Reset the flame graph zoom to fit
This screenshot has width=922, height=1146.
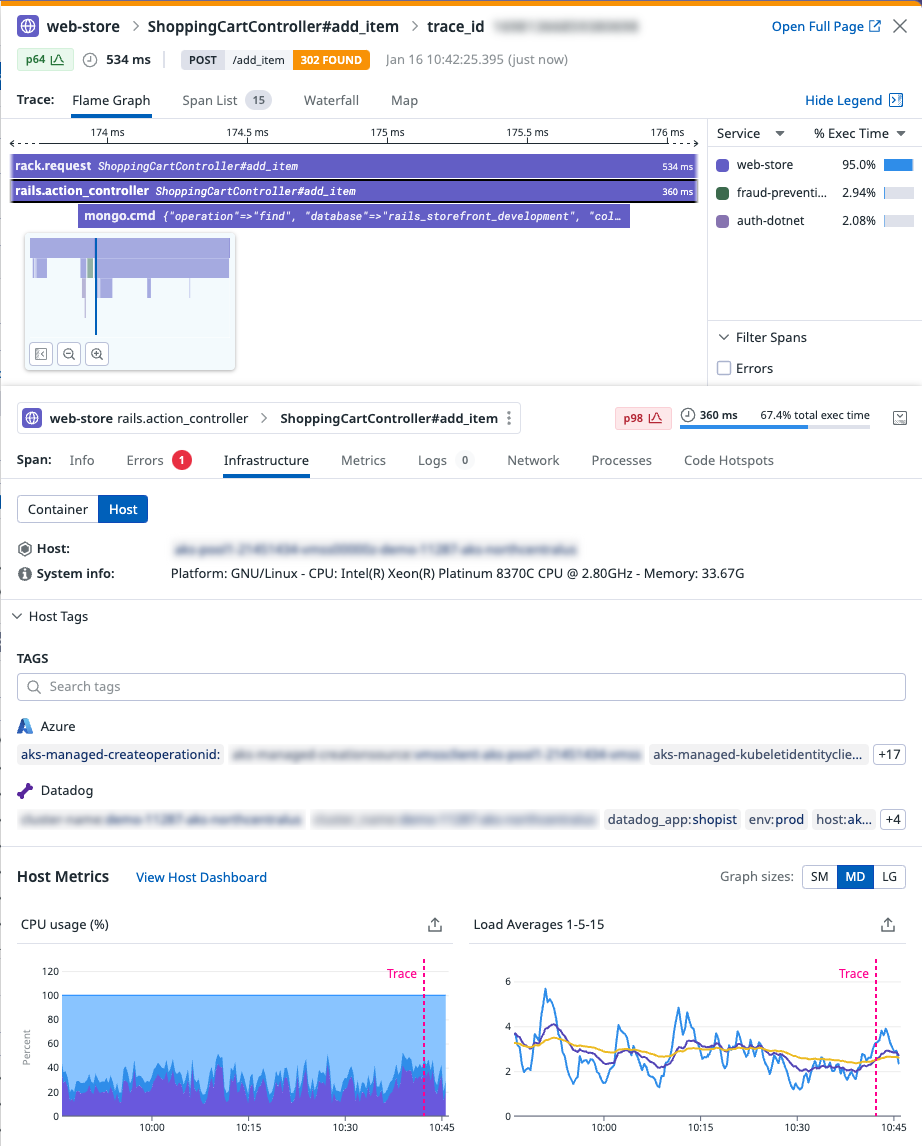click(41, 354)
